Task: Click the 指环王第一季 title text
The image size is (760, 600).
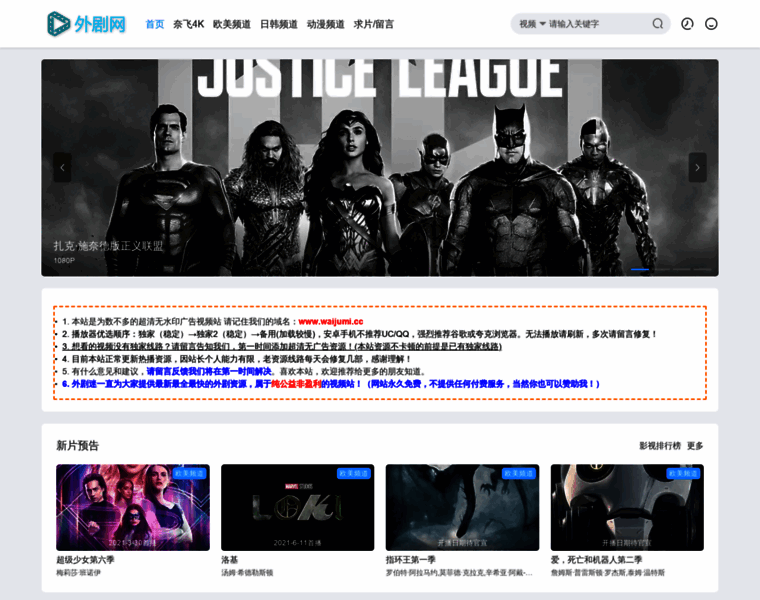Action: [411, 560]
